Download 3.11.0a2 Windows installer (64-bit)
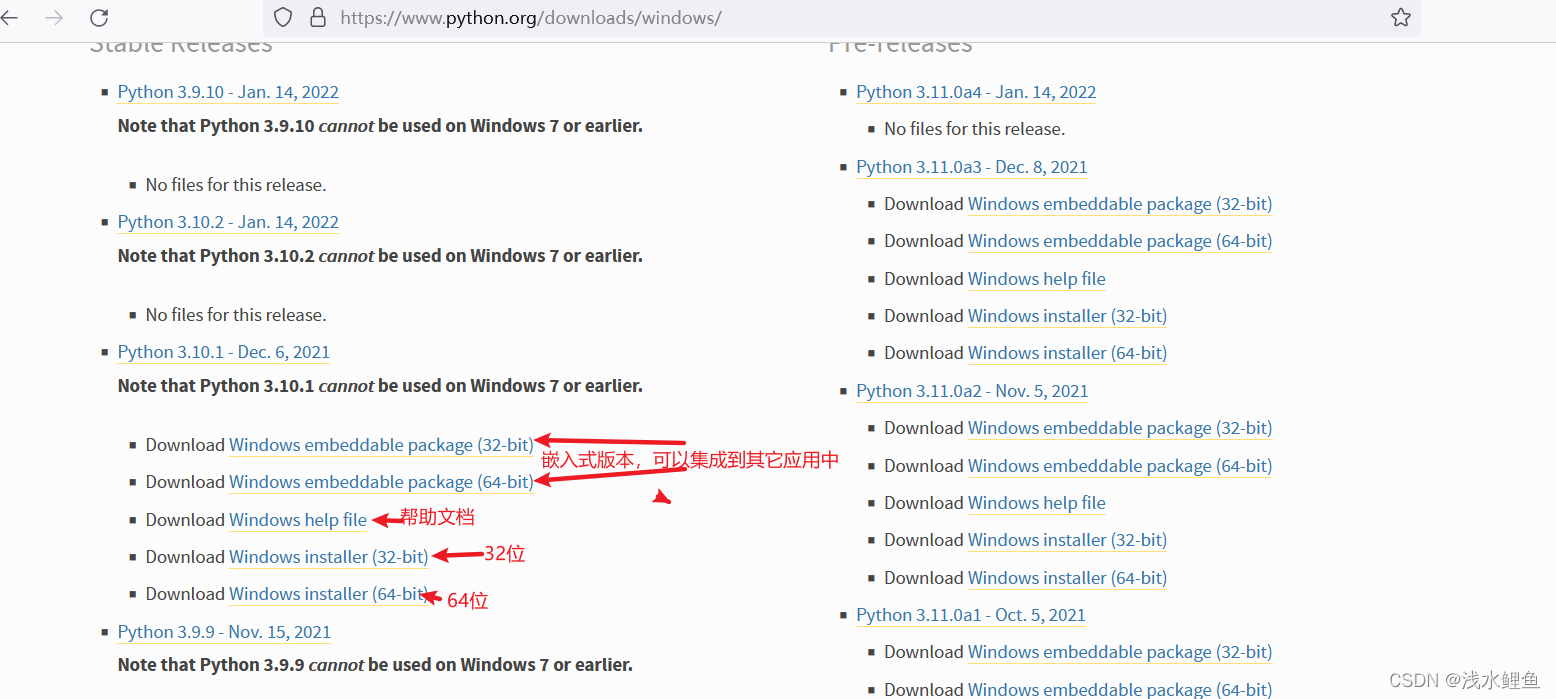The height and width of the screenshot is (699, 1556). point(1067,578)
